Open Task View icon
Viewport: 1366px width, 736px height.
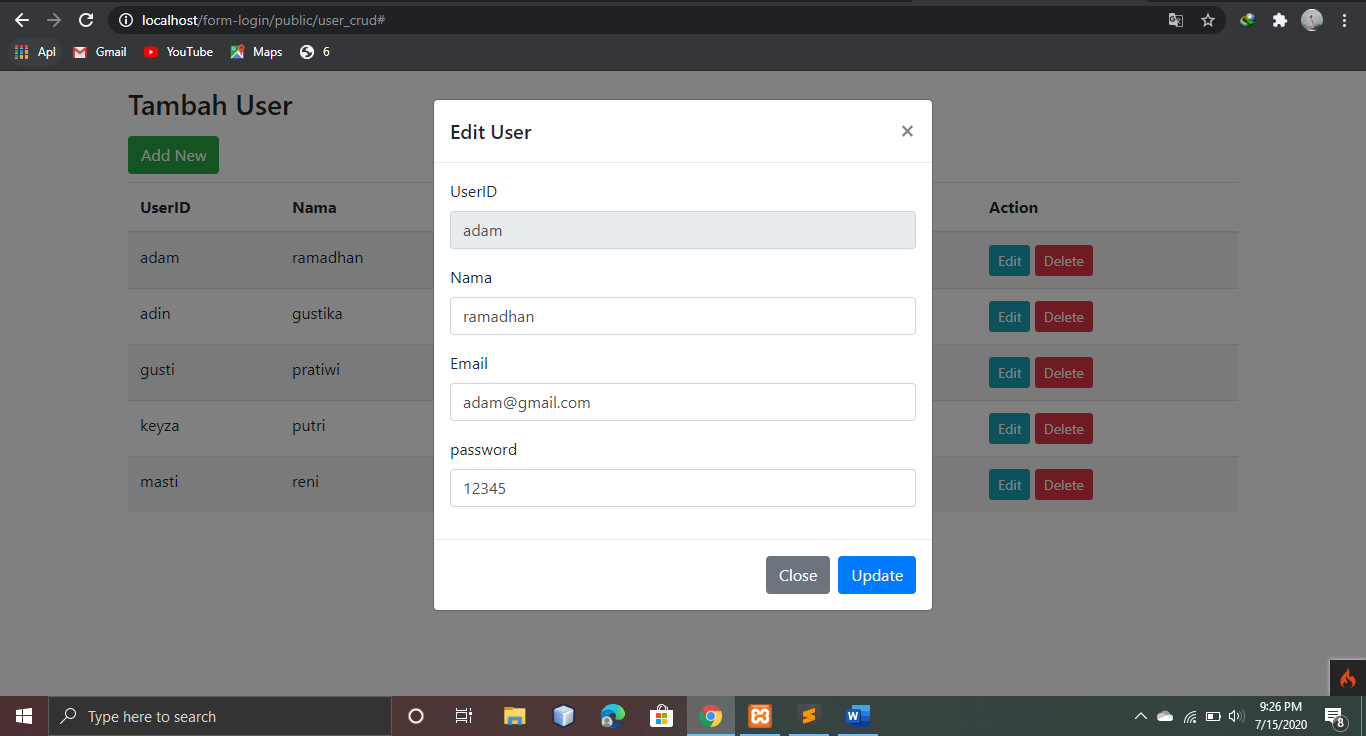pos(464,716)
